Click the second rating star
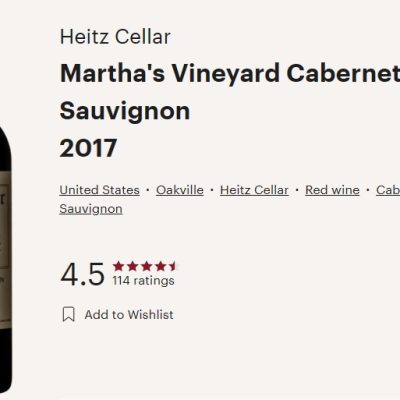 coord(132,266)
